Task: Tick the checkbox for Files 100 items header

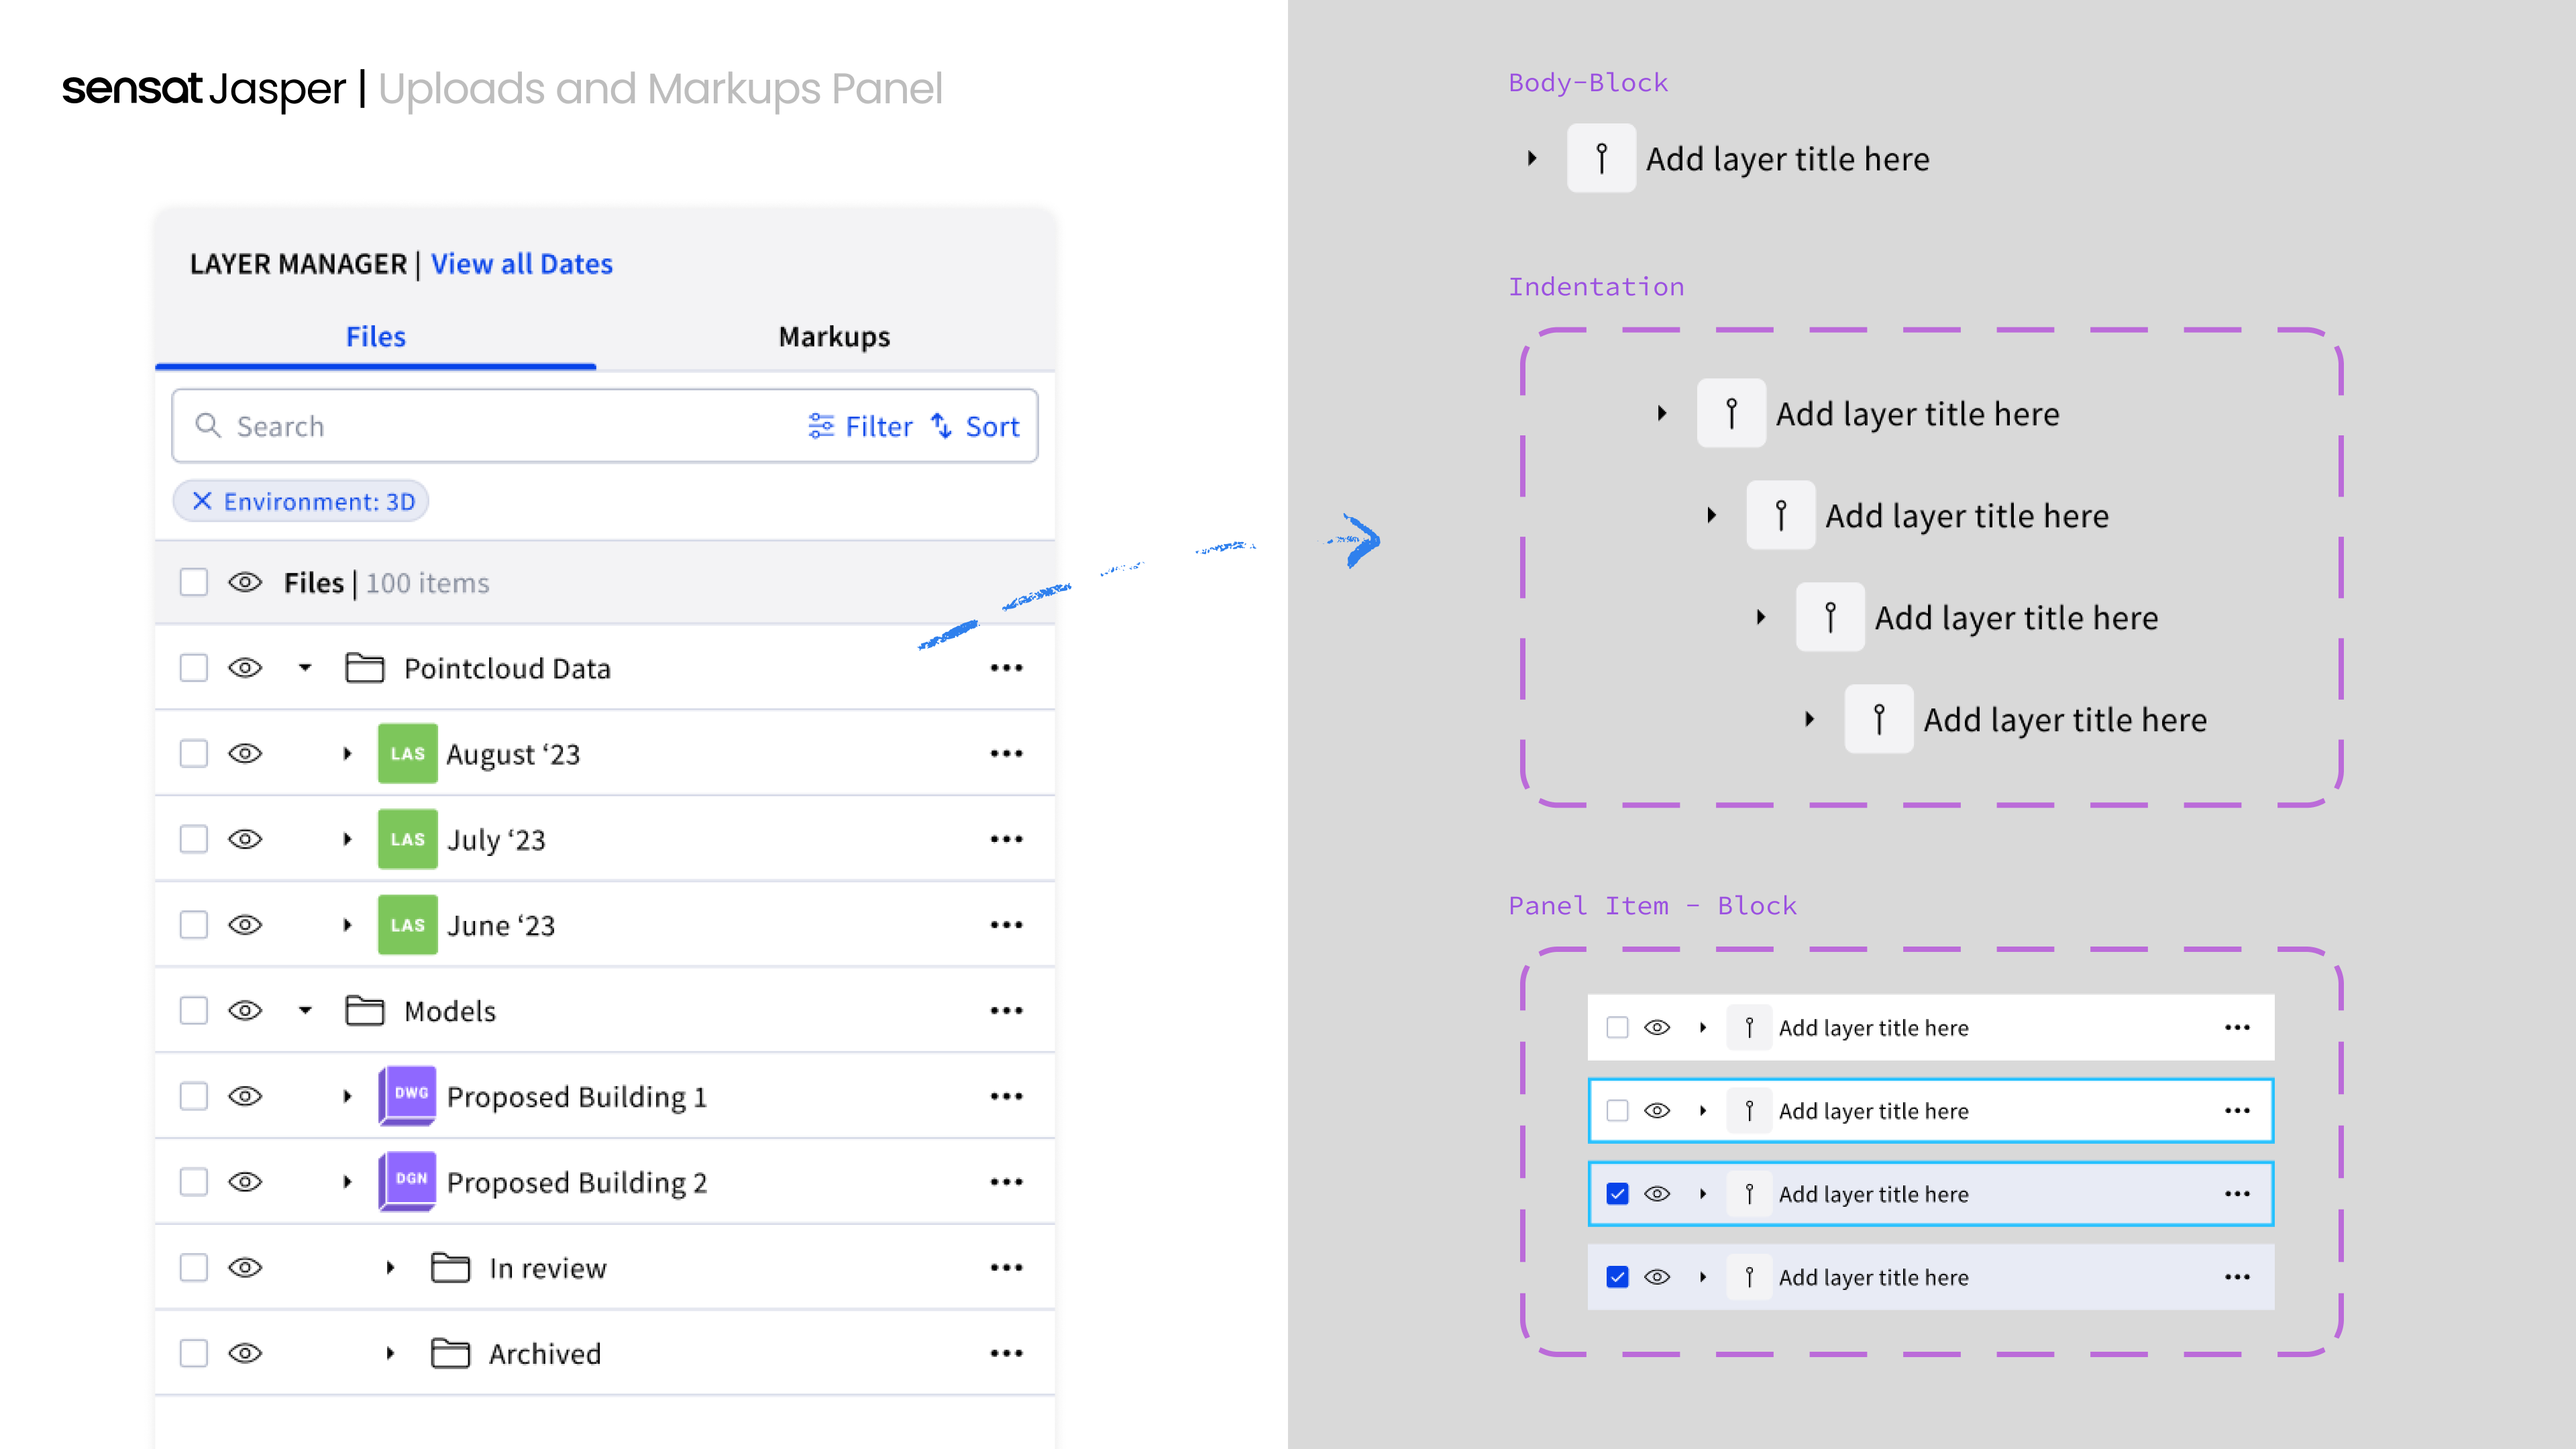Action: point(193,582)
